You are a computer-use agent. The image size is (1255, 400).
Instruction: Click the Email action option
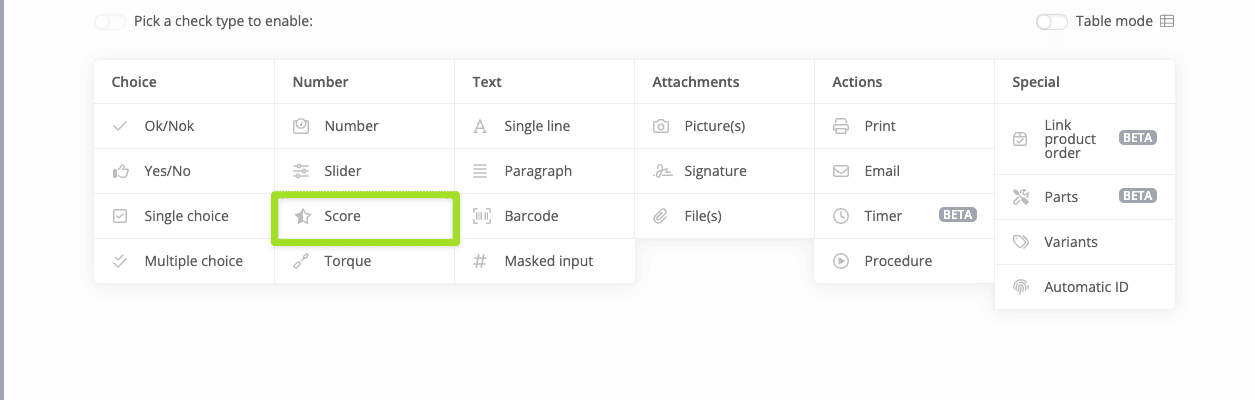tap(882, 171)
